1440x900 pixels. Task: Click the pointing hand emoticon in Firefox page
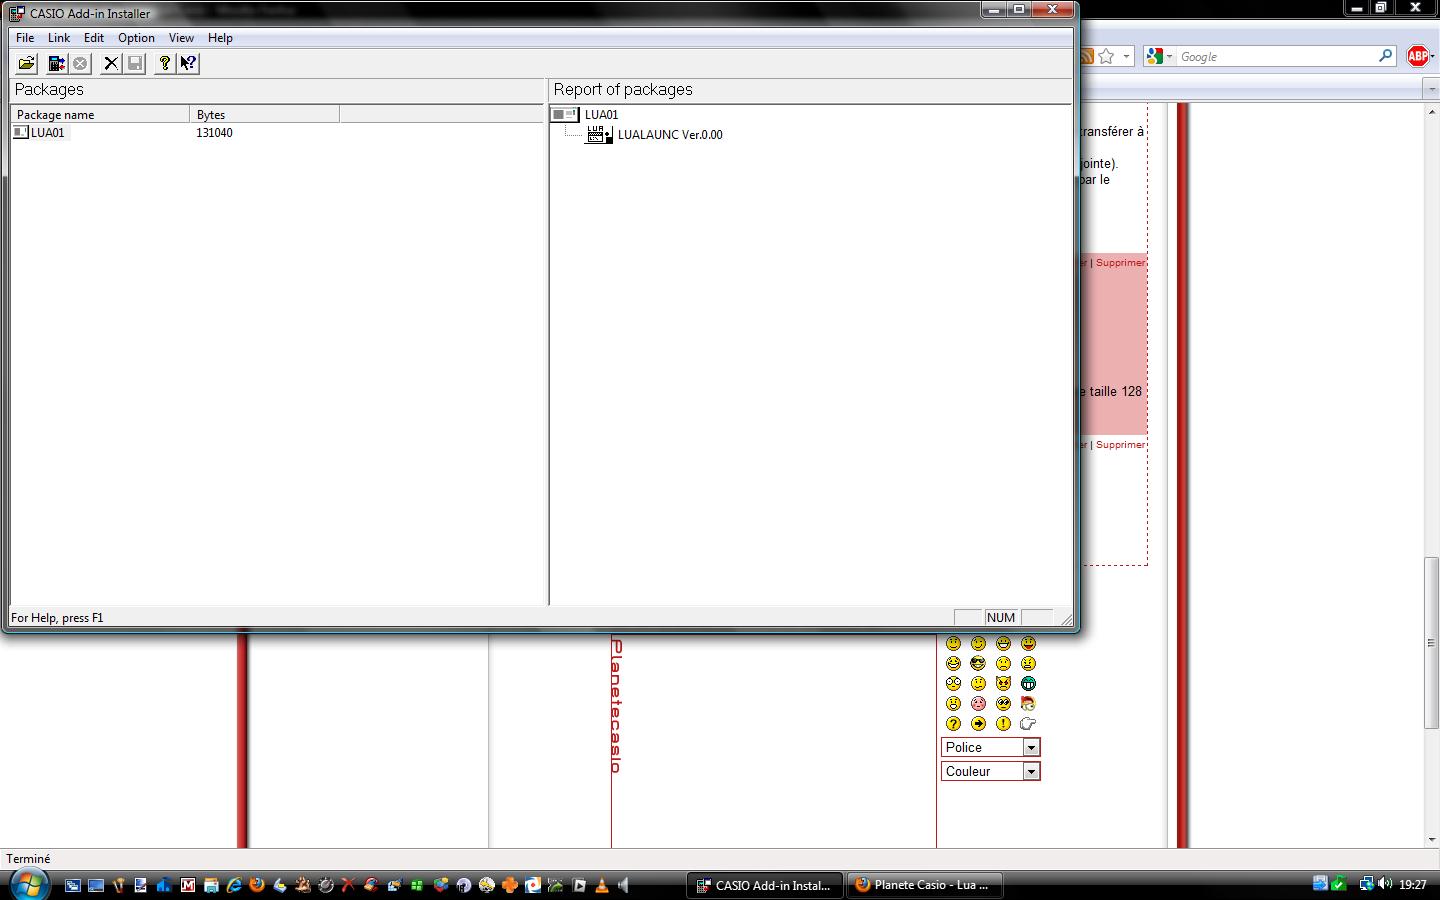coord(1028,724)
